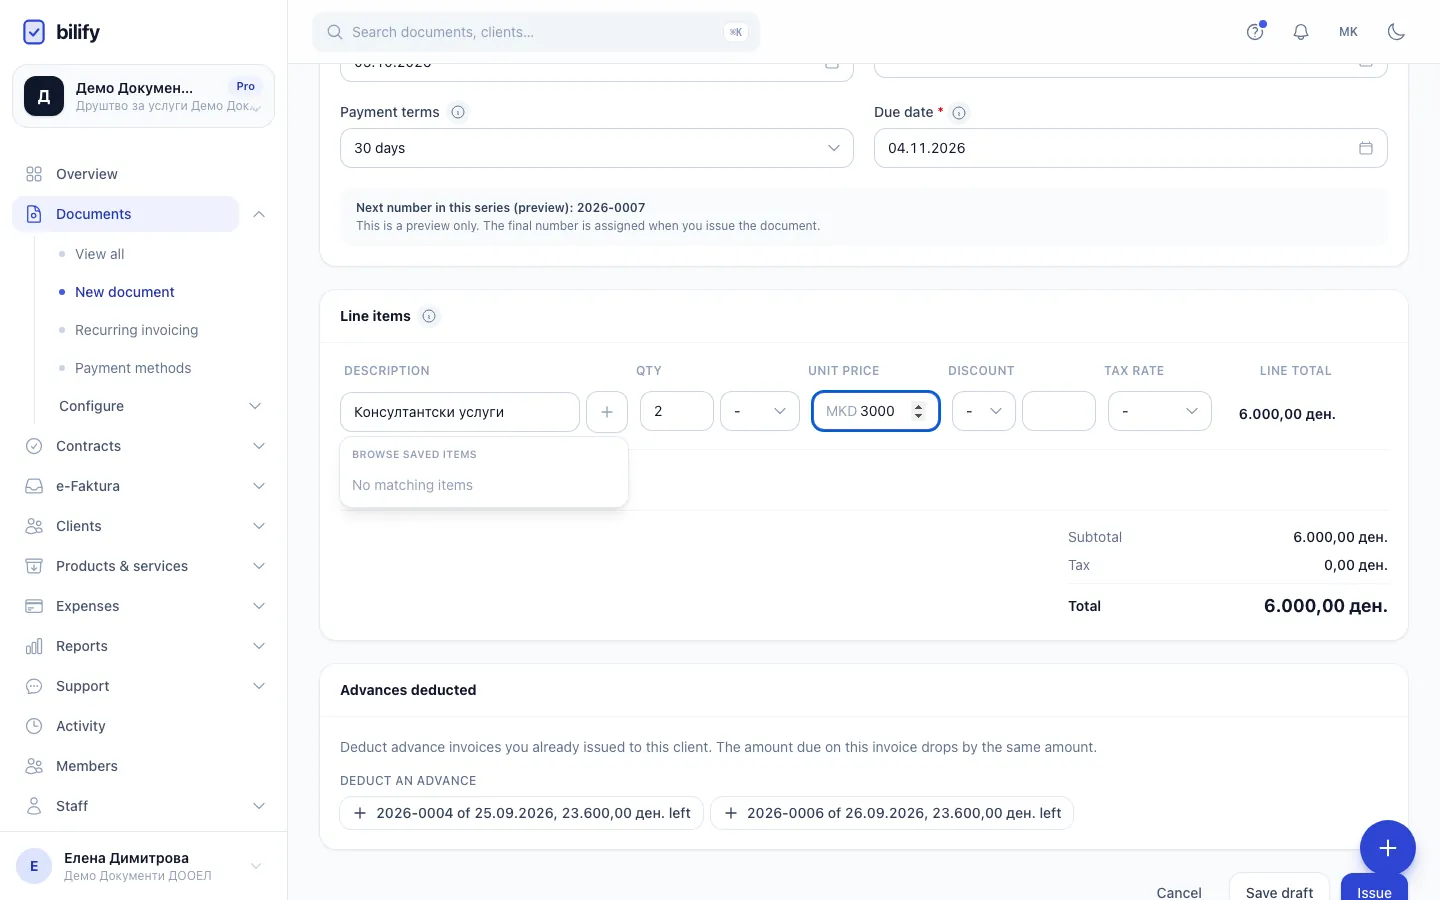Click the quantity input field
Screen dimensions: 1440x900
click(677, 411)
